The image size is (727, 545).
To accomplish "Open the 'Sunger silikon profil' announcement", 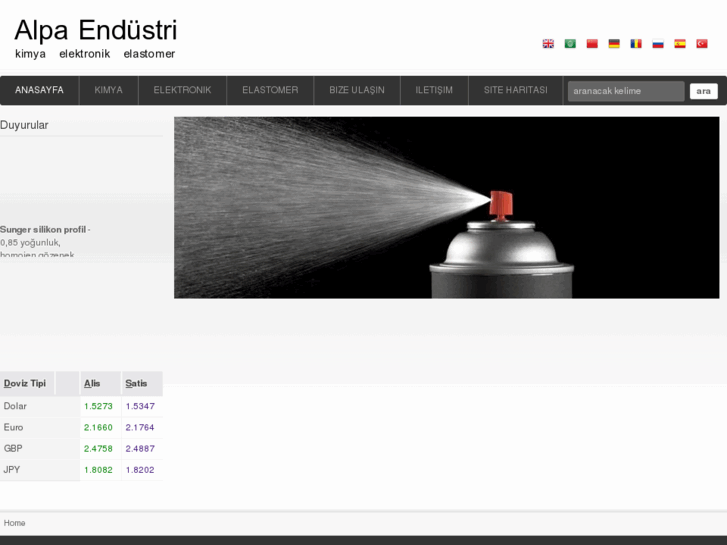I will 45,230.
